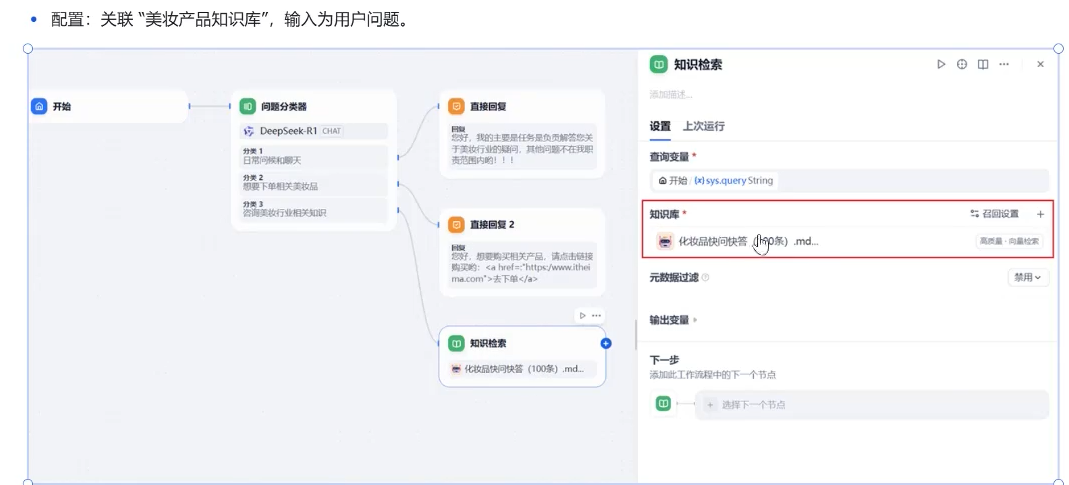
Task: Open the ellipsis menu above canvas 知识检索 node
Action: pos(597,315)
